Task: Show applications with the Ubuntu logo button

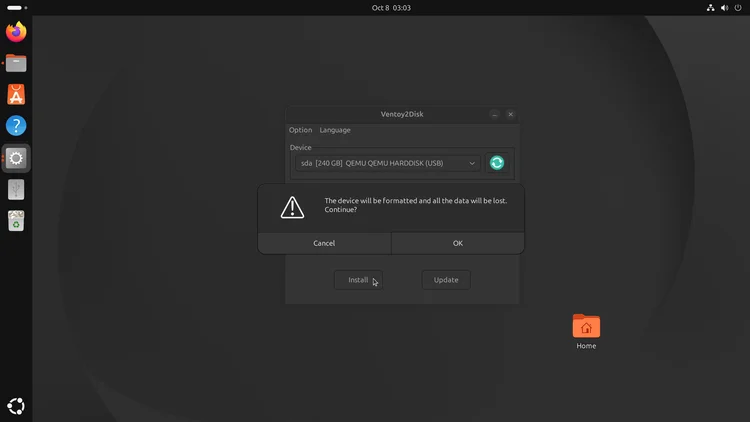Action: (x=16, y=406)
